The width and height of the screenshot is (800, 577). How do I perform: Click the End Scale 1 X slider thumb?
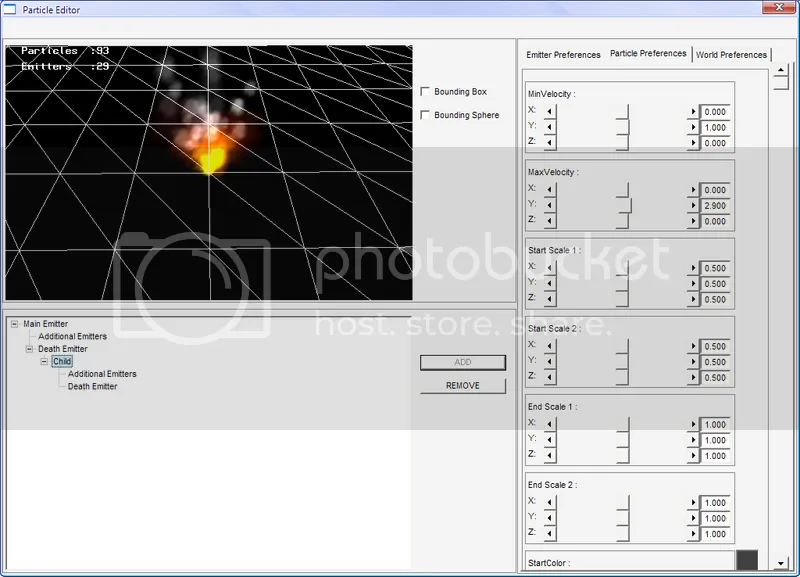[x=622, y=424]
